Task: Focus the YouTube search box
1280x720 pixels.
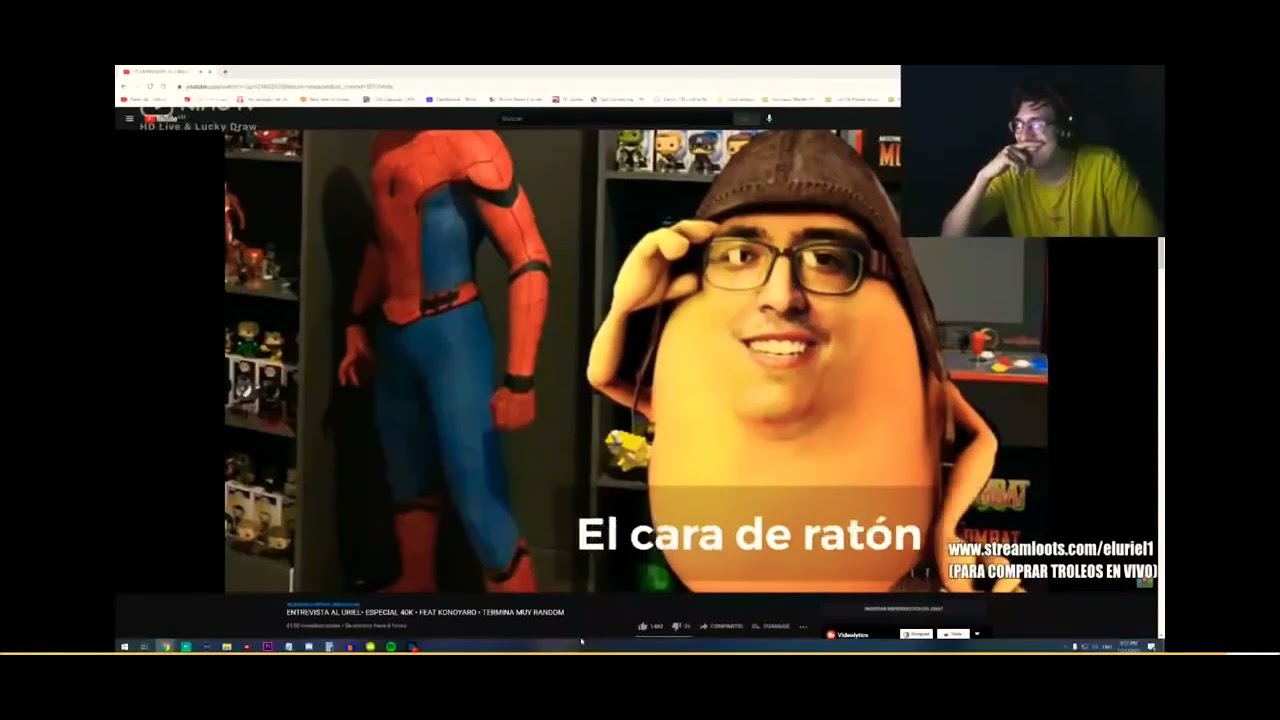Action: pos(615,118)
